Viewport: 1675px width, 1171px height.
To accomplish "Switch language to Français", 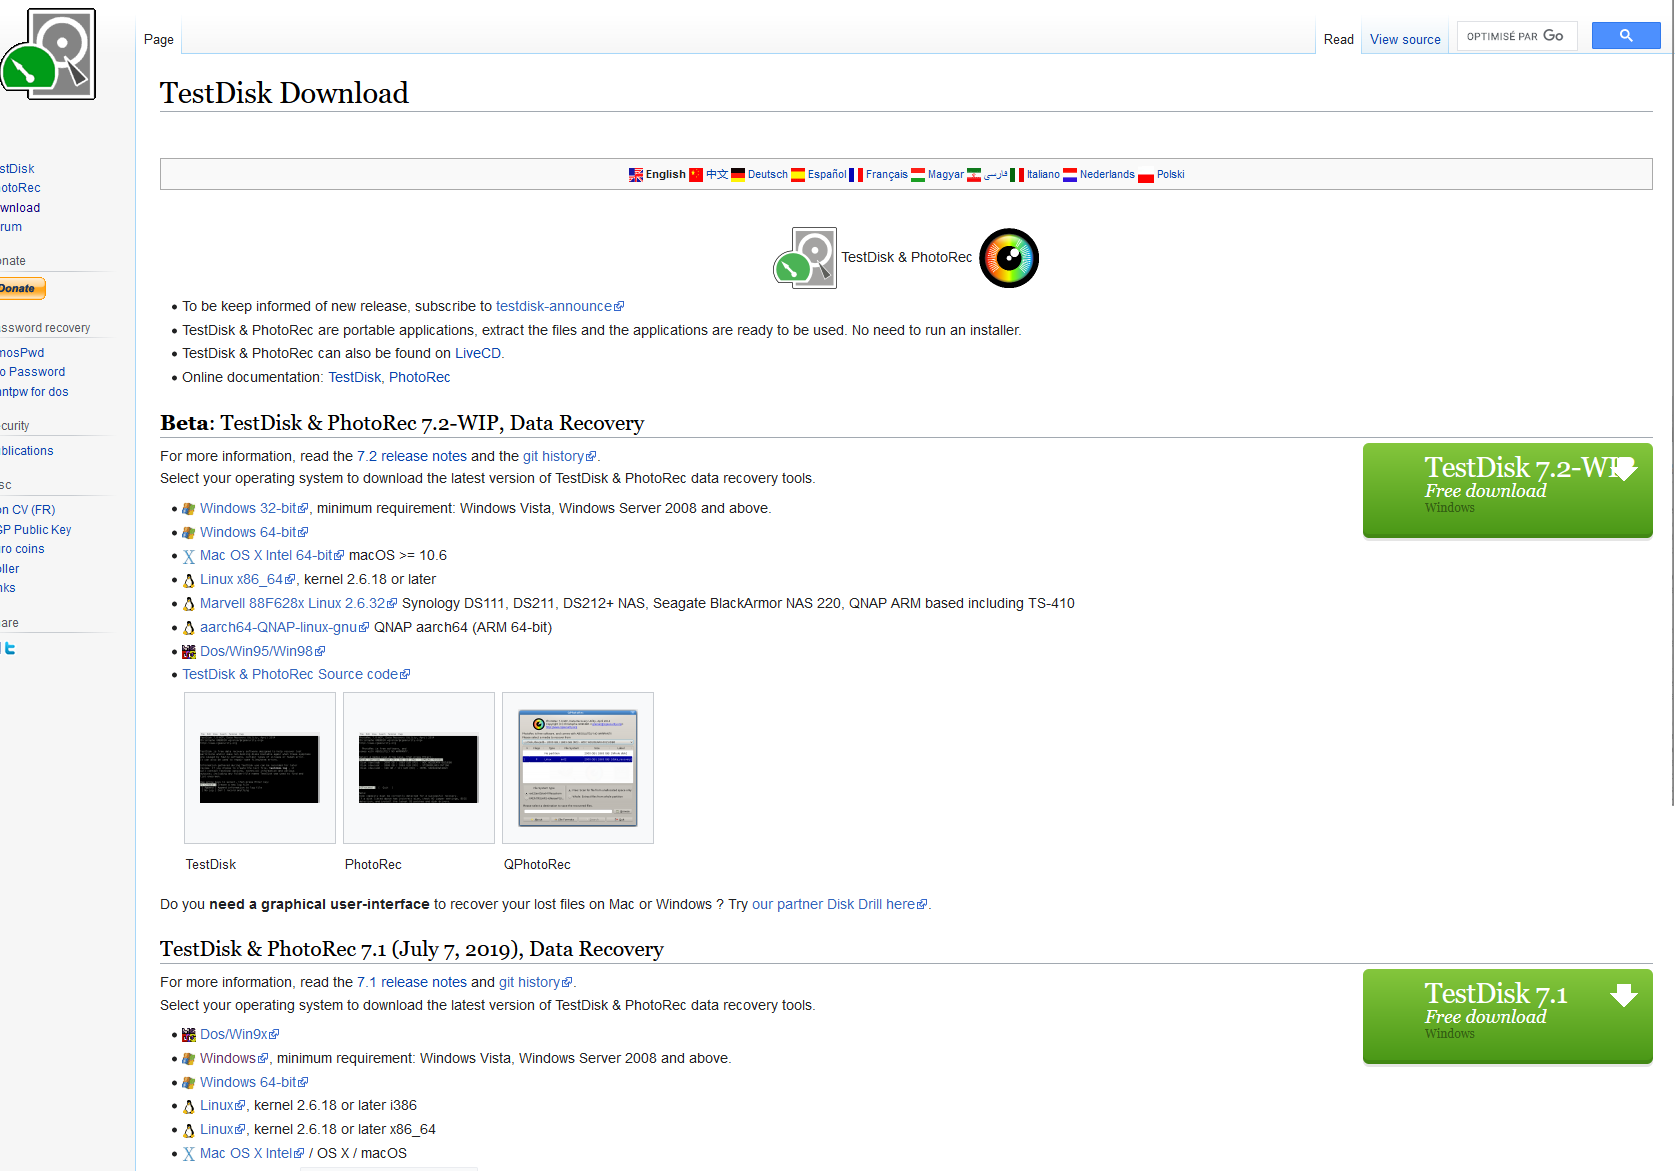I will (x=887, y=174).
